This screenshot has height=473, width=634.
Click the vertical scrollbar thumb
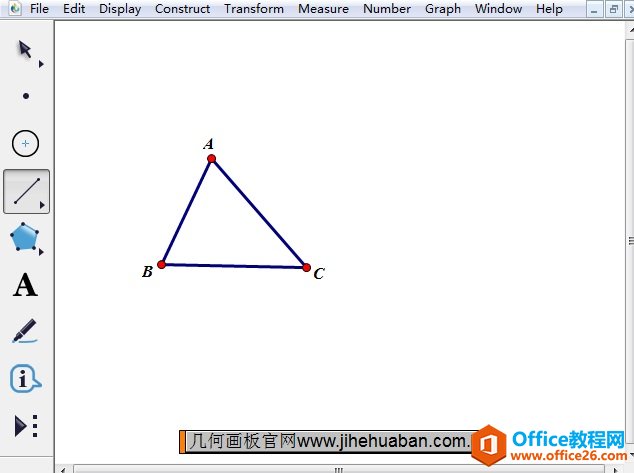(x=631, y=241)
